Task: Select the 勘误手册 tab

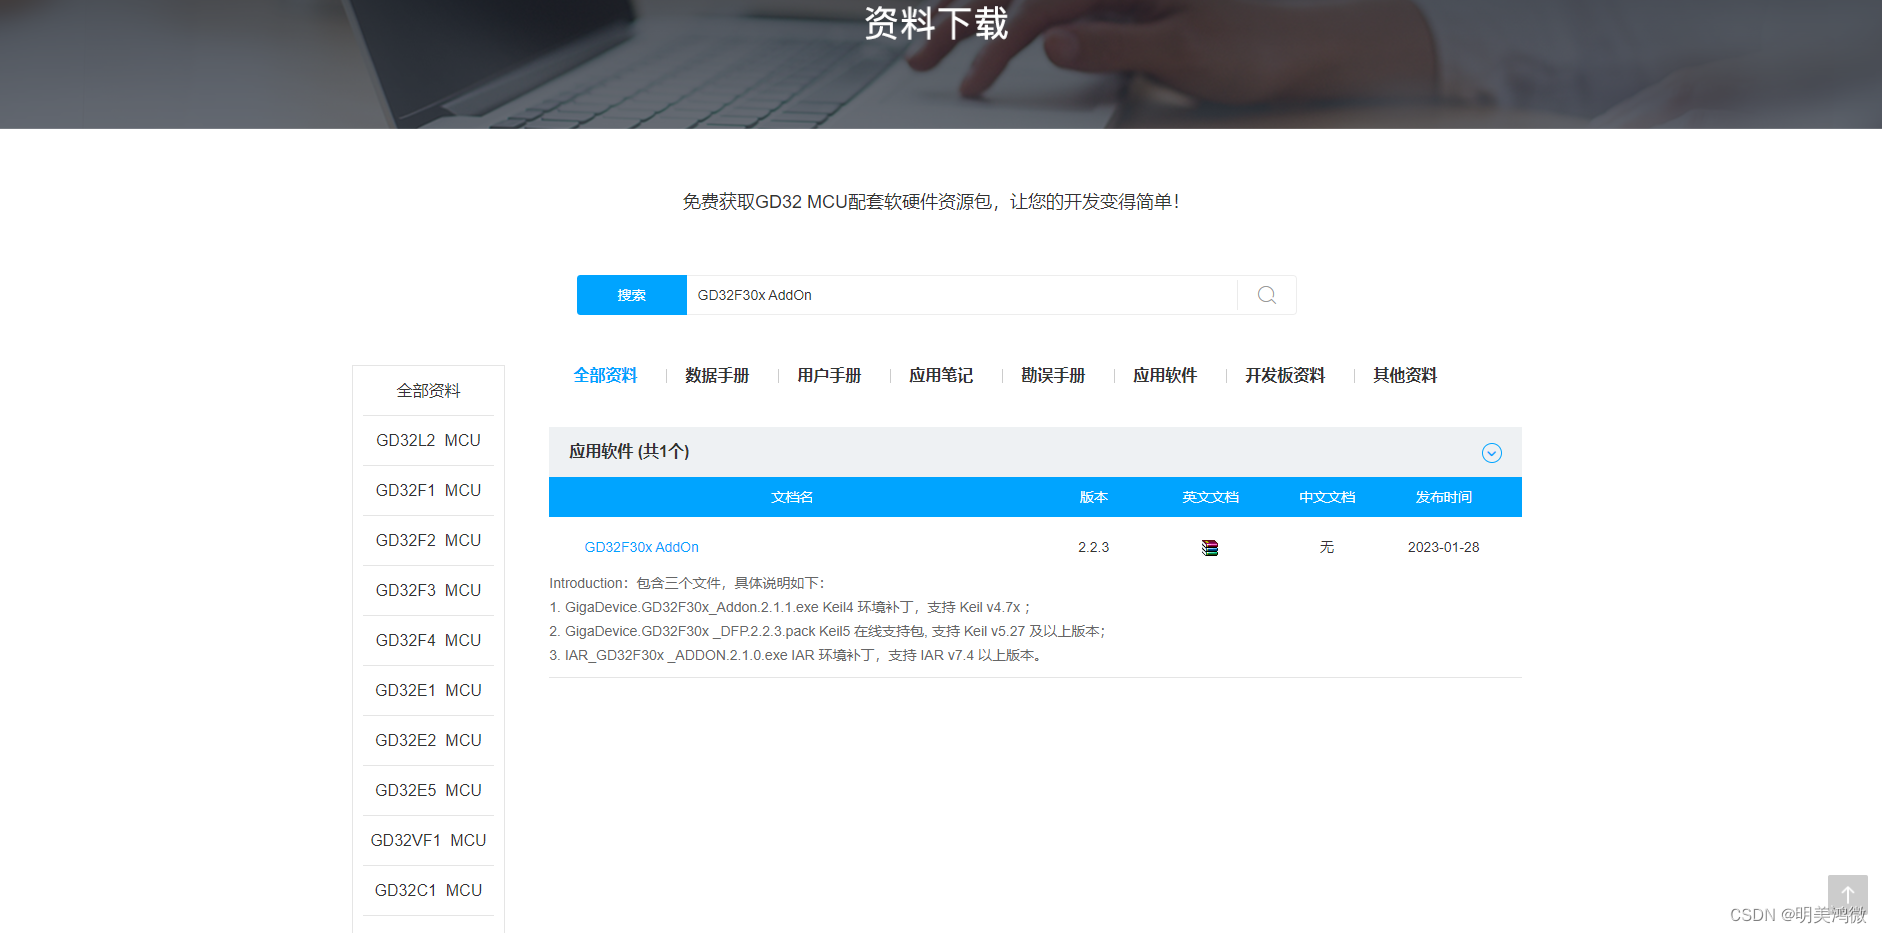Action: point(1053,375)
